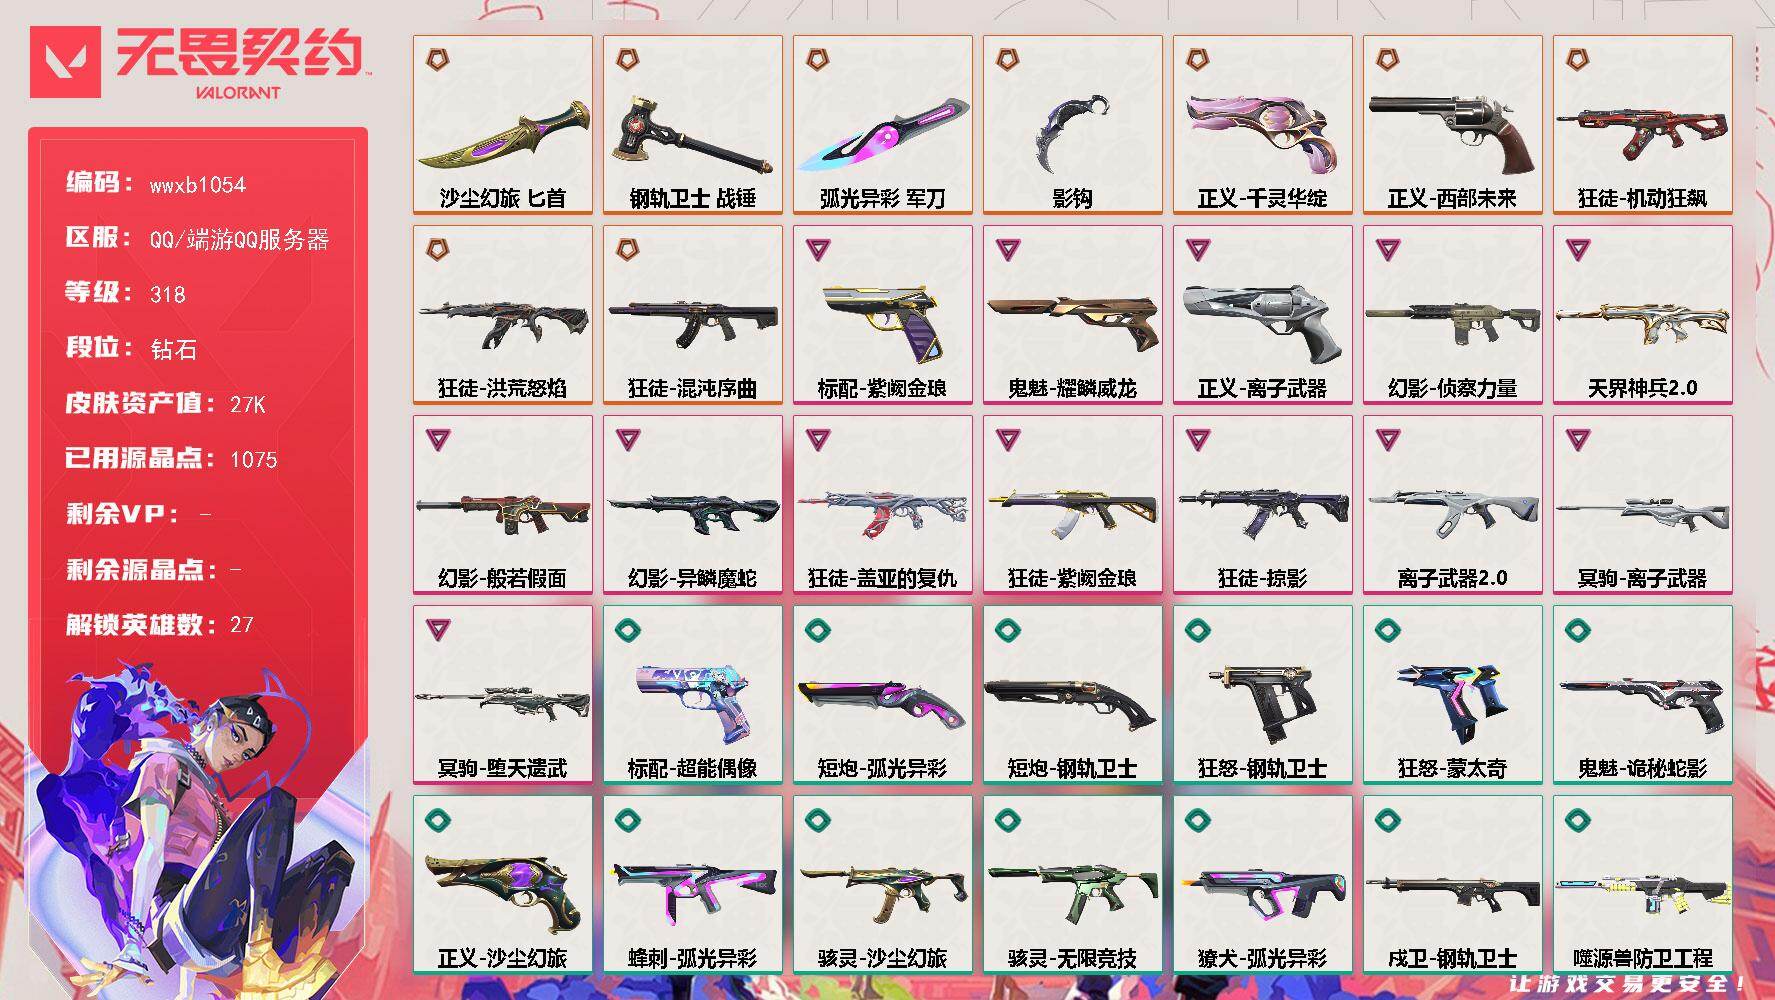Viewport: 1775px width, 1000px height.
Task: Click green badge on 短炮-弧光异彩 card
Action: pos(817,630)
